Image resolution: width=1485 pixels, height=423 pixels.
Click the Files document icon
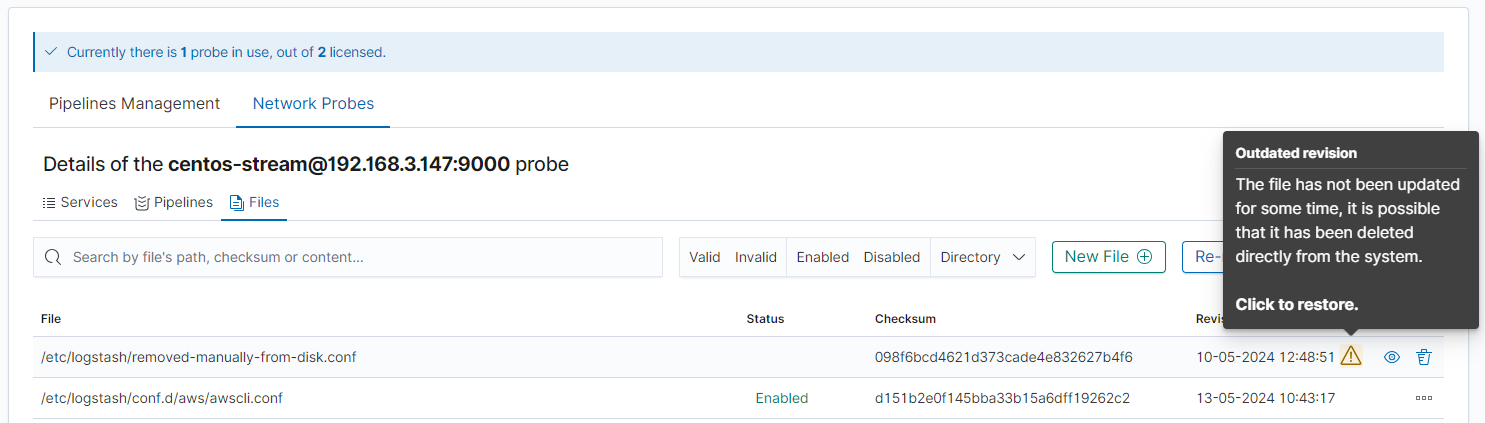237,203
